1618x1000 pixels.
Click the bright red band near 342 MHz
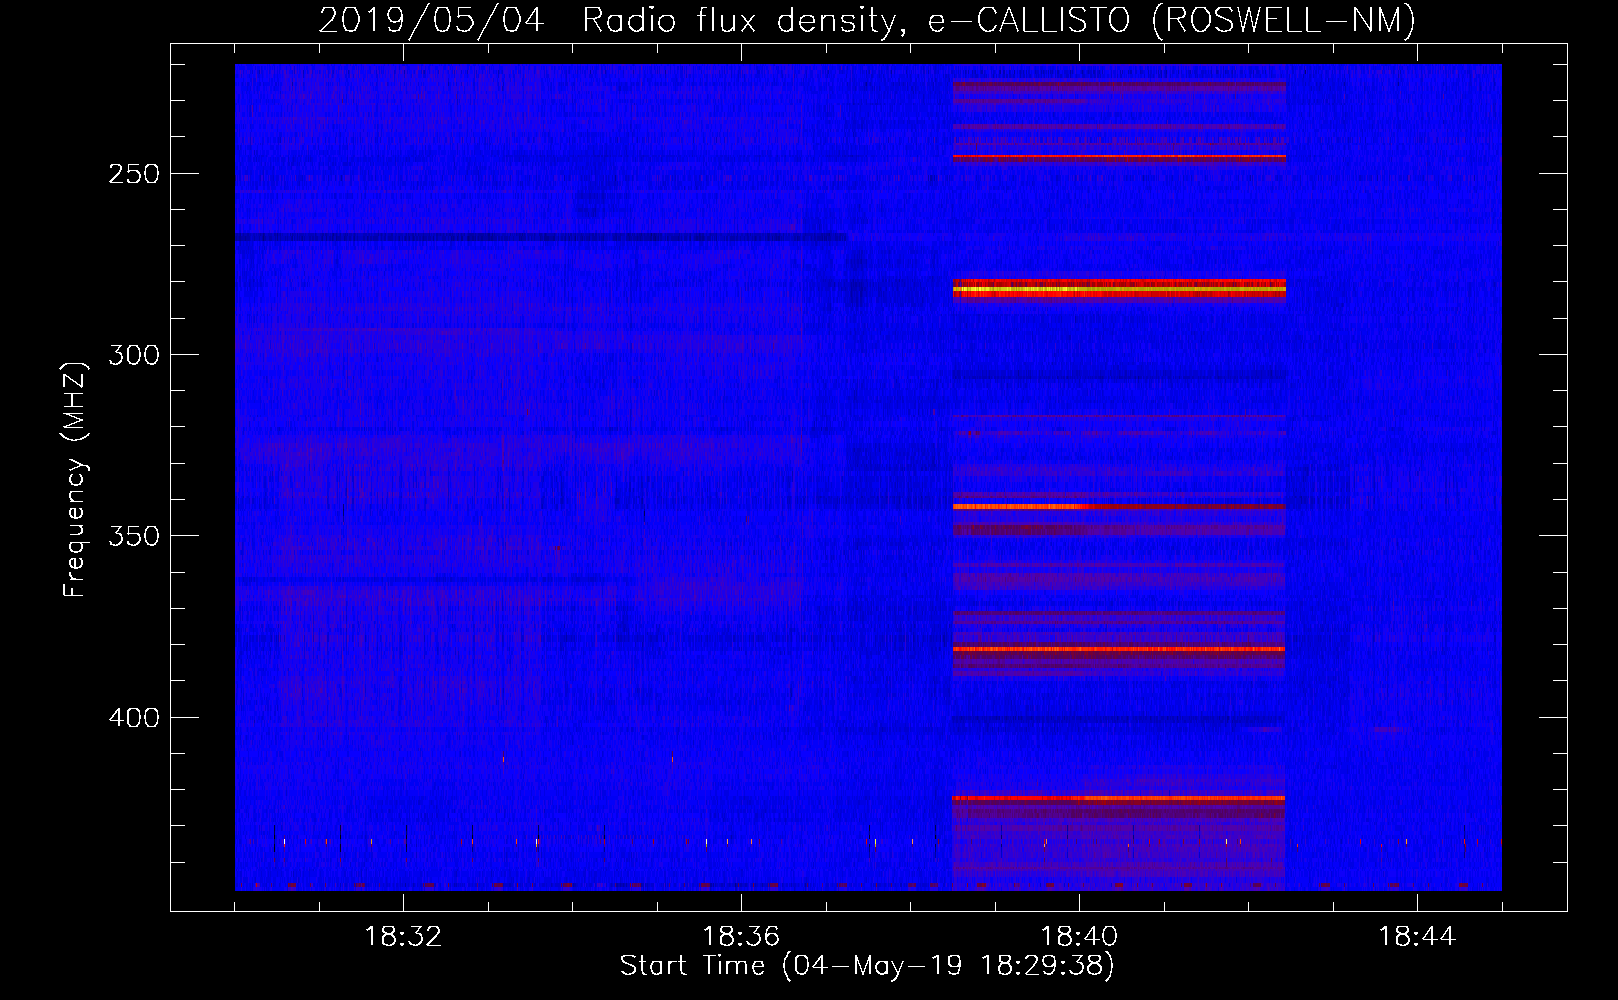1119,507
